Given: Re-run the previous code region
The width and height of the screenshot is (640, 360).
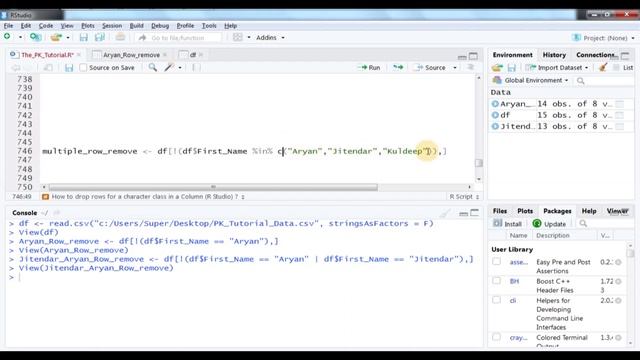Looking at the screenshot, I should [398, 67].
